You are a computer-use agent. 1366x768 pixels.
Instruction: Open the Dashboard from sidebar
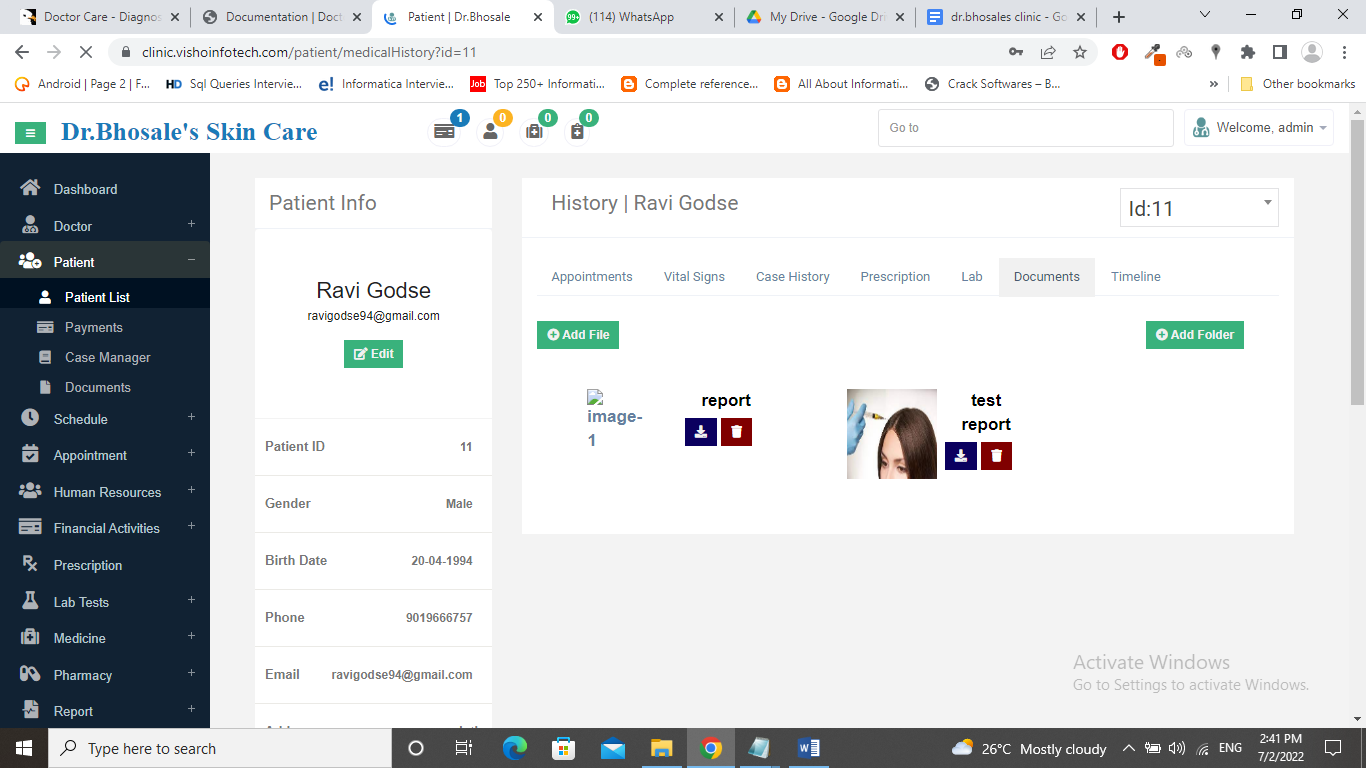coord(85,189)
